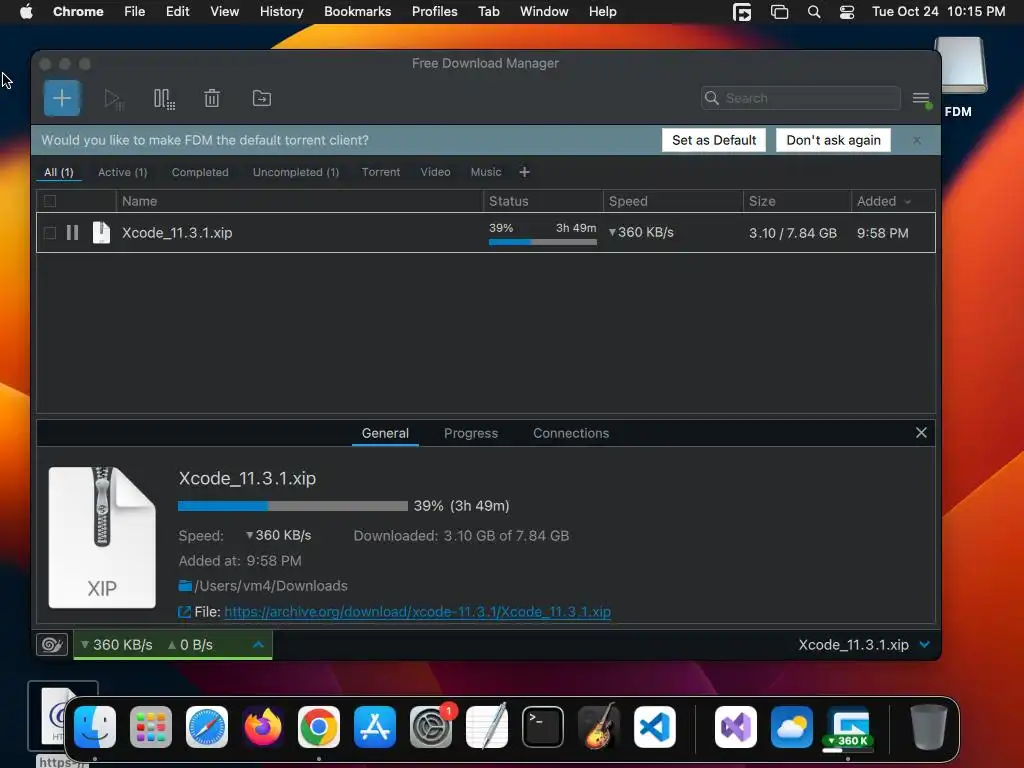Viewport: 1024px width, 768px height.
Task: Switch to Music filter tab
Action: 486,172
